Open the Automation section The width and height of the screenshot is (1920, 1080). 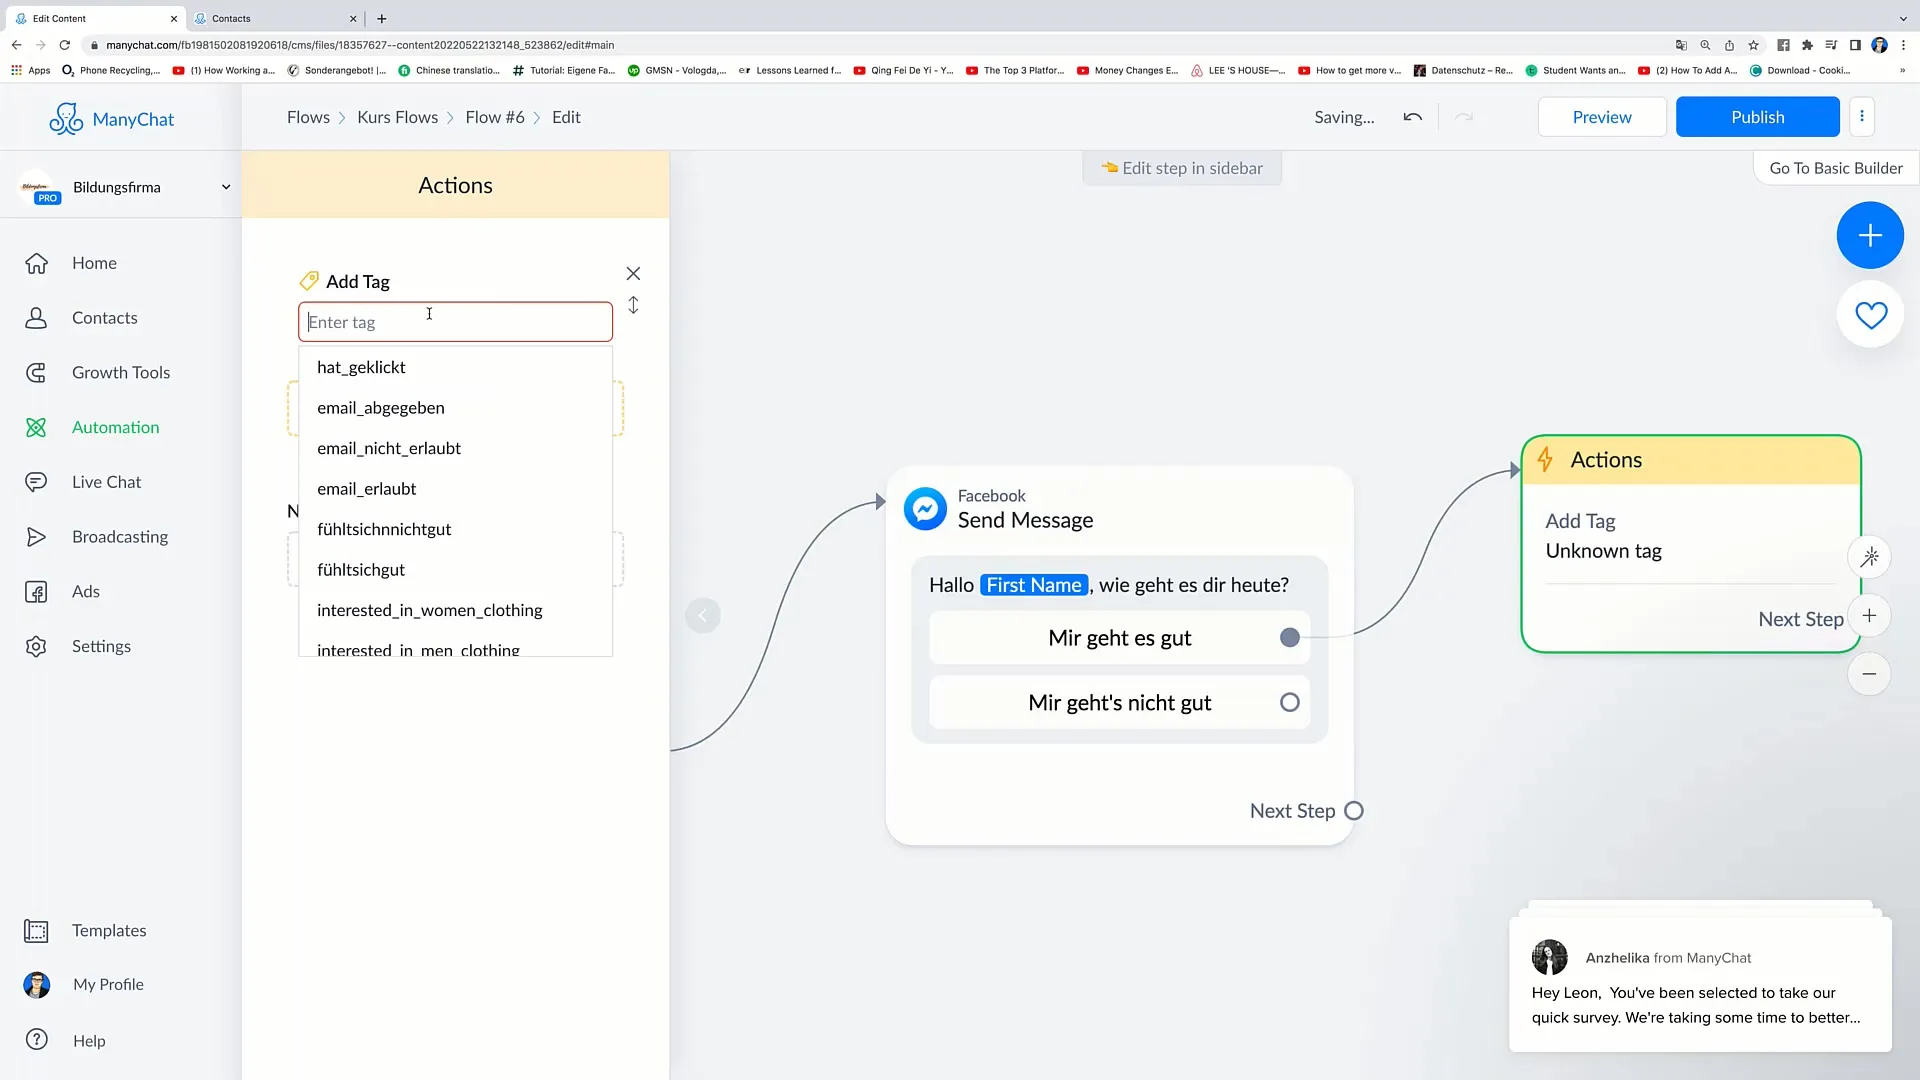tap(116, 426)
